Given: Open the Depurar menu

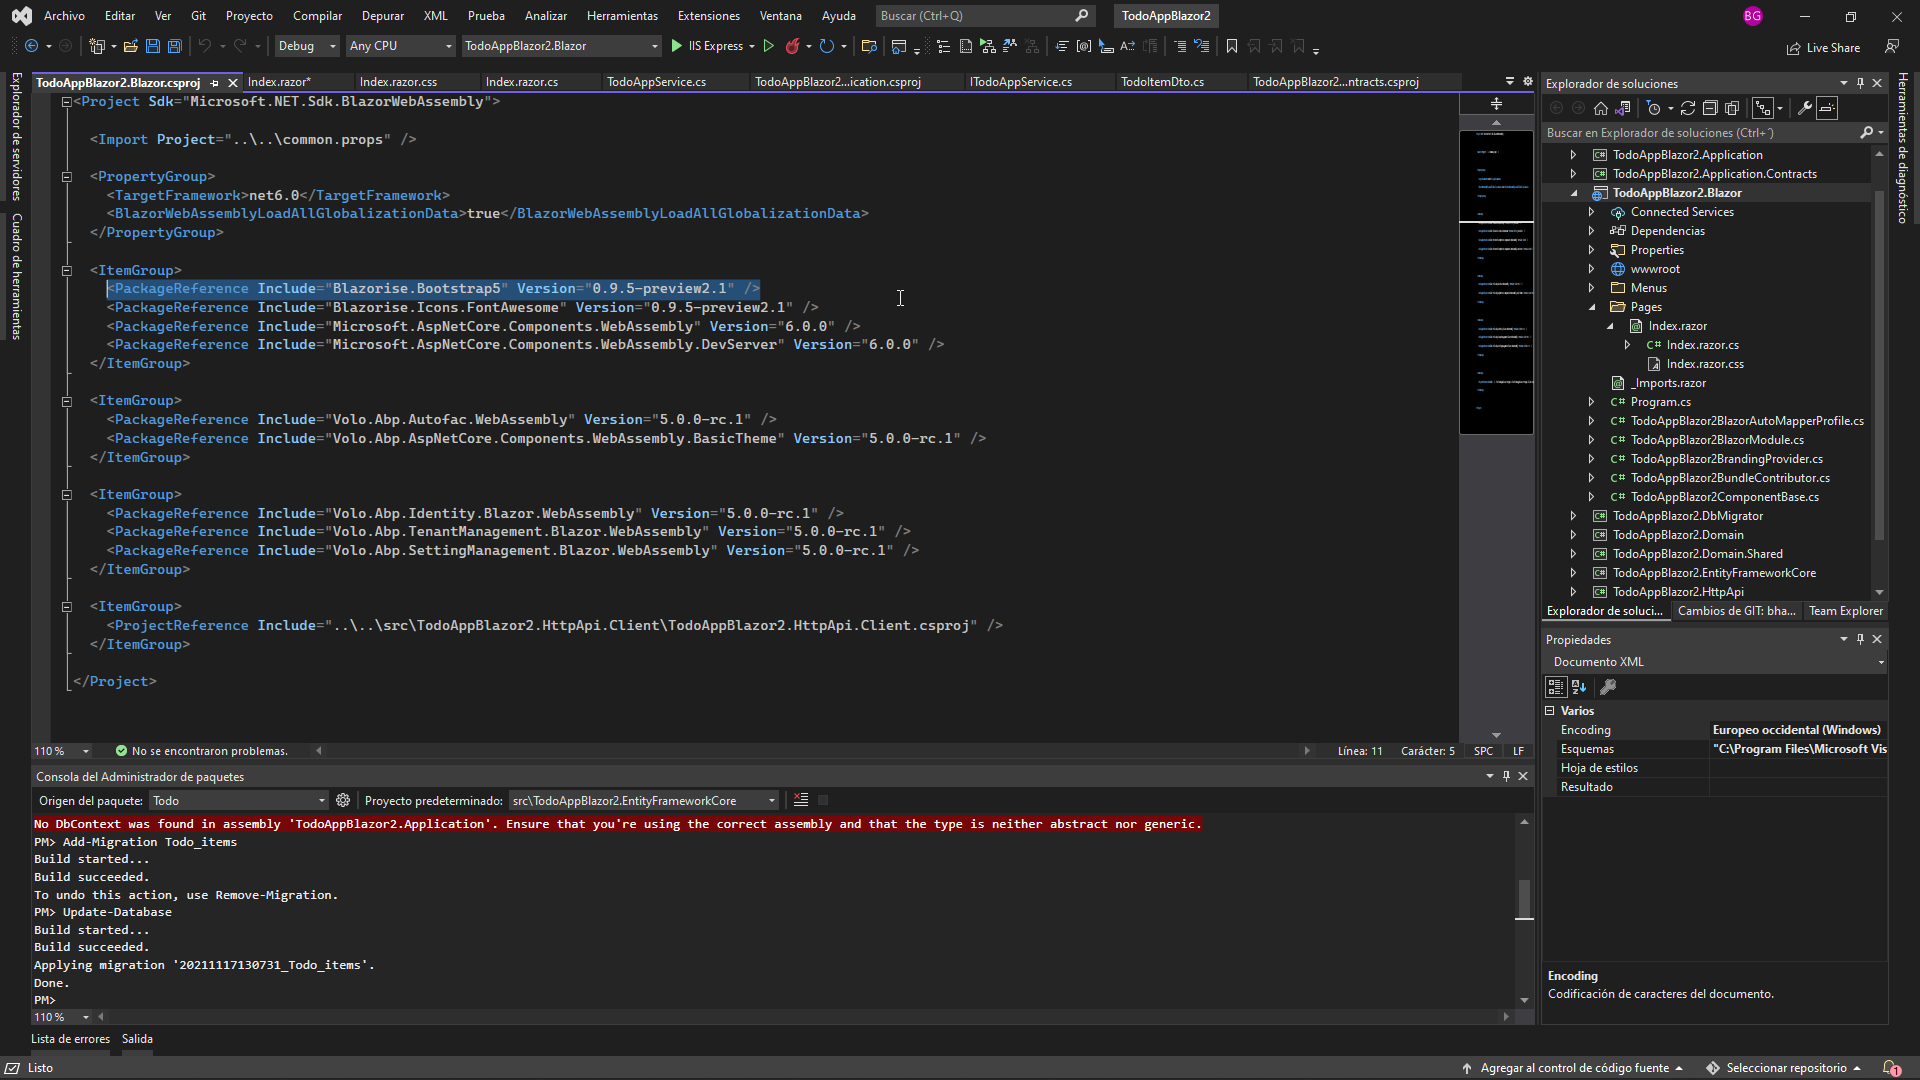Looking at the screenshot, I should pyautogui.click(x=382, y=15).
